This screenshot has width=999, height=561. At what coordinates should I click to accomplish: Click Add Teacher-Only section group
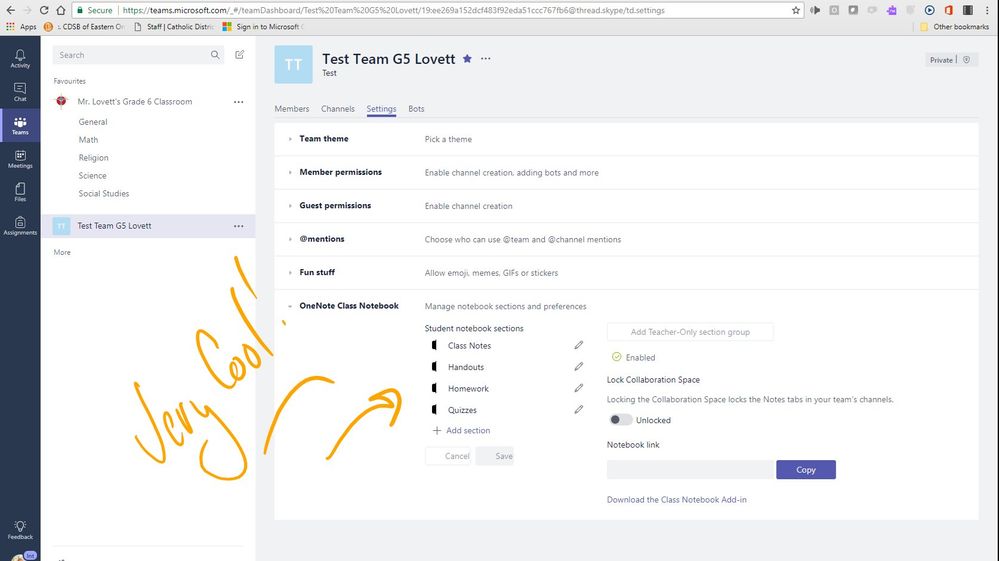(x=690, y=332)
